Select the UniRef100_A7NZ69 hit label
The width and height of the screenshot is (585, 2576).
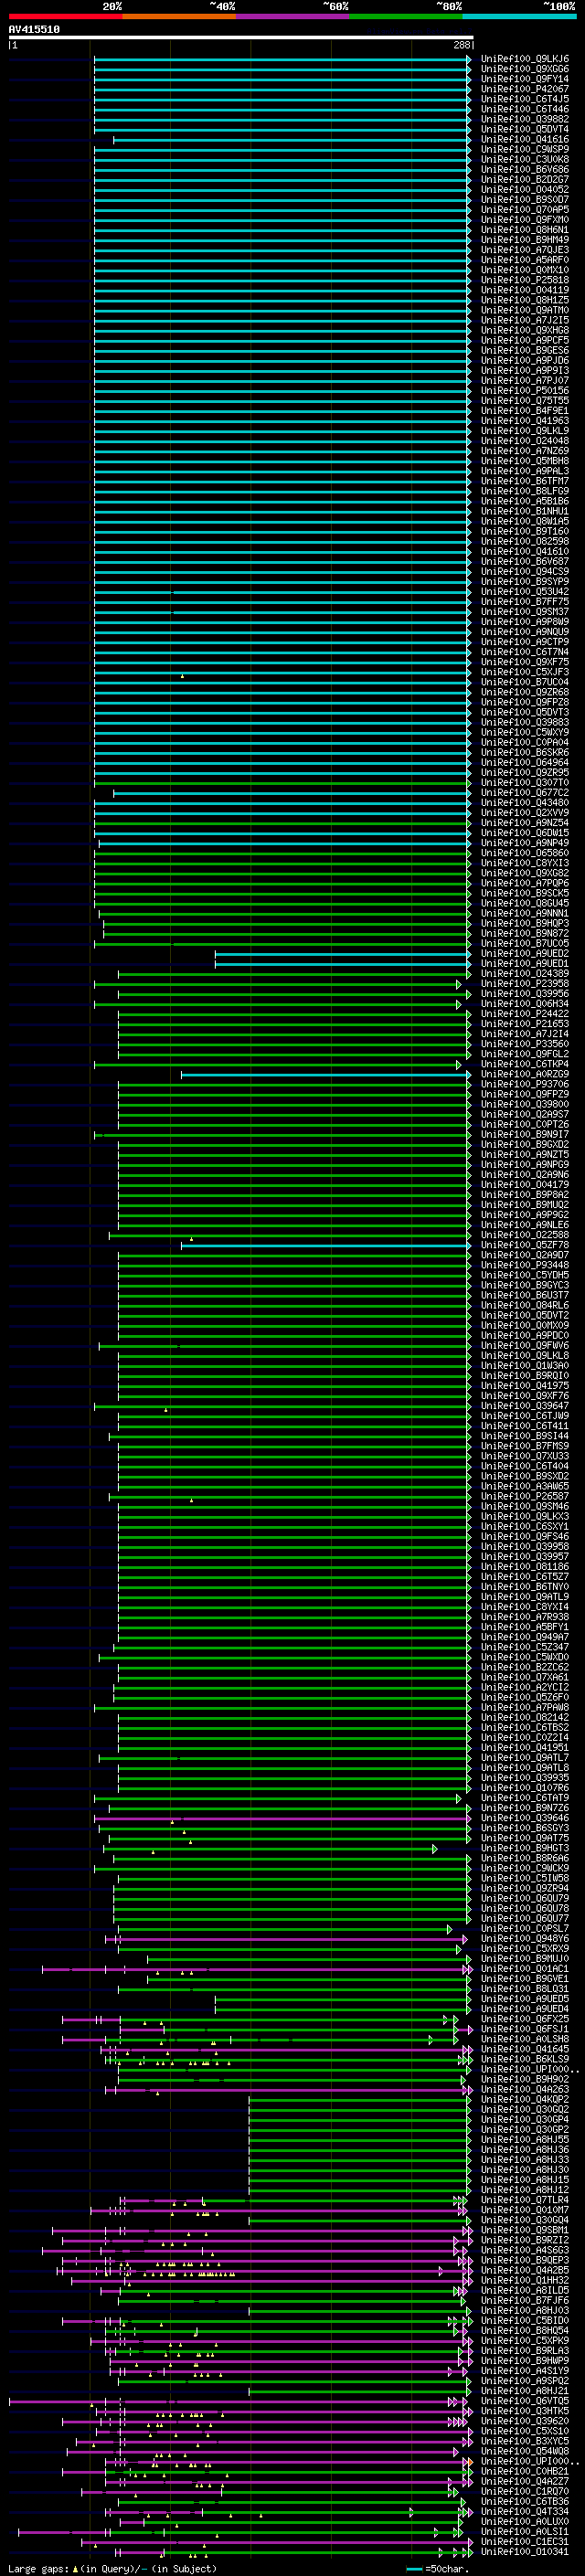(x=525, y=451)
